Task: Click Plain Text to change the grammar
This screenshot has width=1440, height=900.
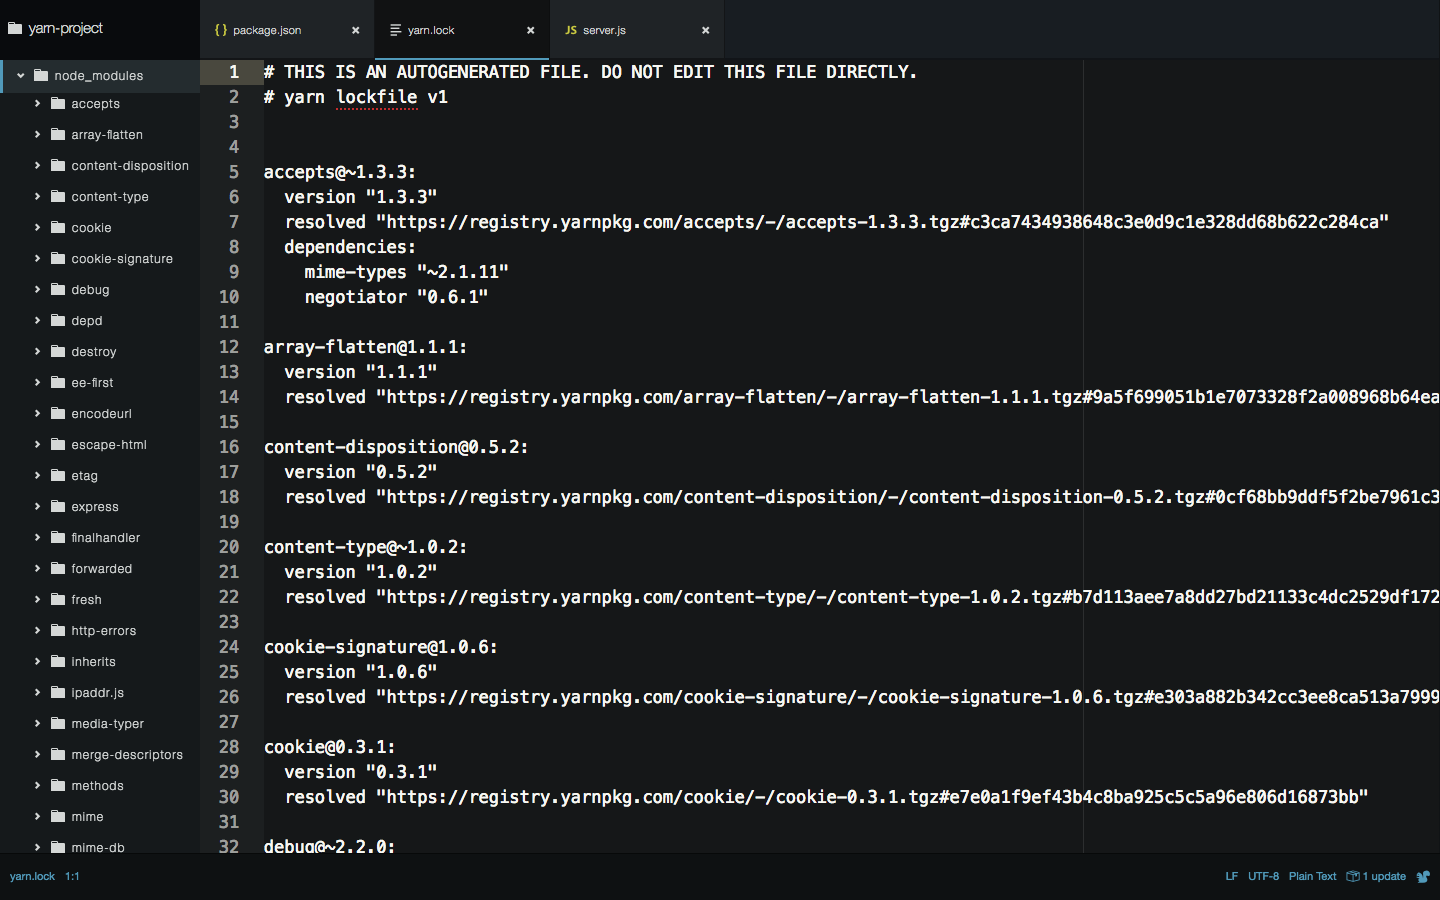Action: pyautogui.click(x=1312, y=876)
